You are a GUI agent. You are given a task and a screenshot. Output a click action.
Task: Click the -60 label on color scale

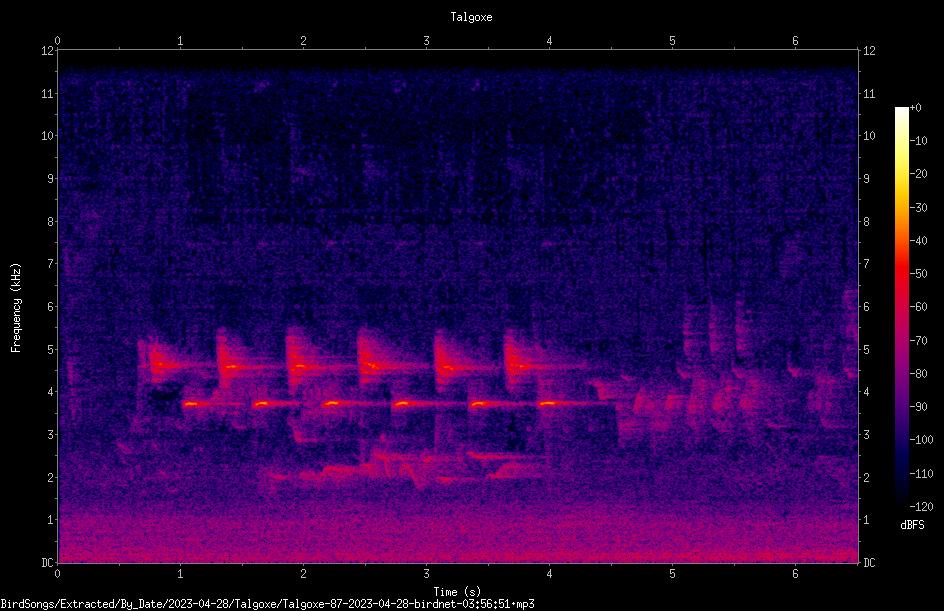[919, 306]
